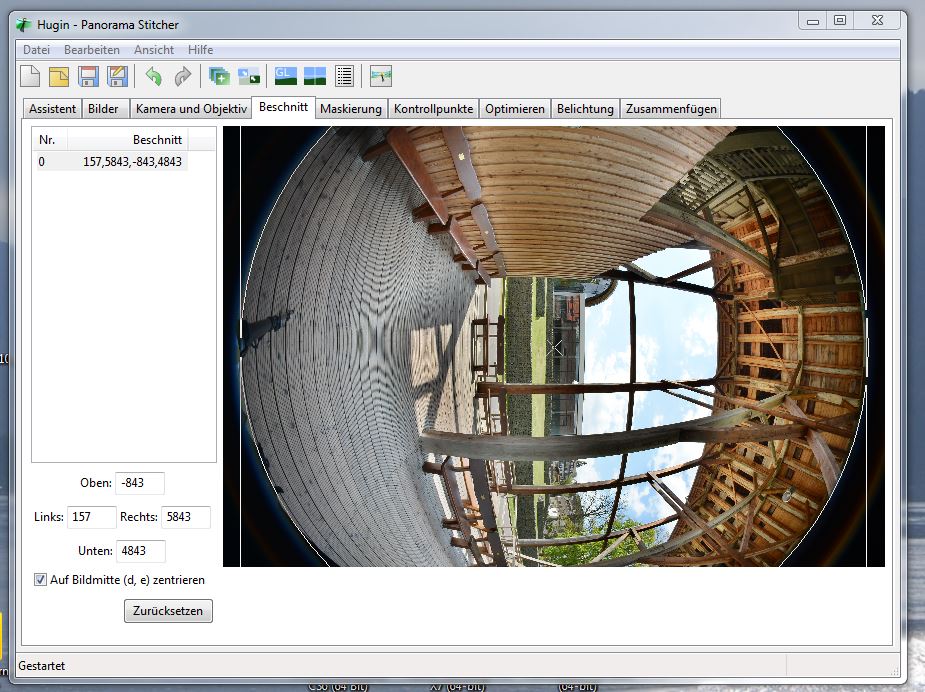
Task: Save project using the floppy disk icon
Action: click(x=89, y=76)
